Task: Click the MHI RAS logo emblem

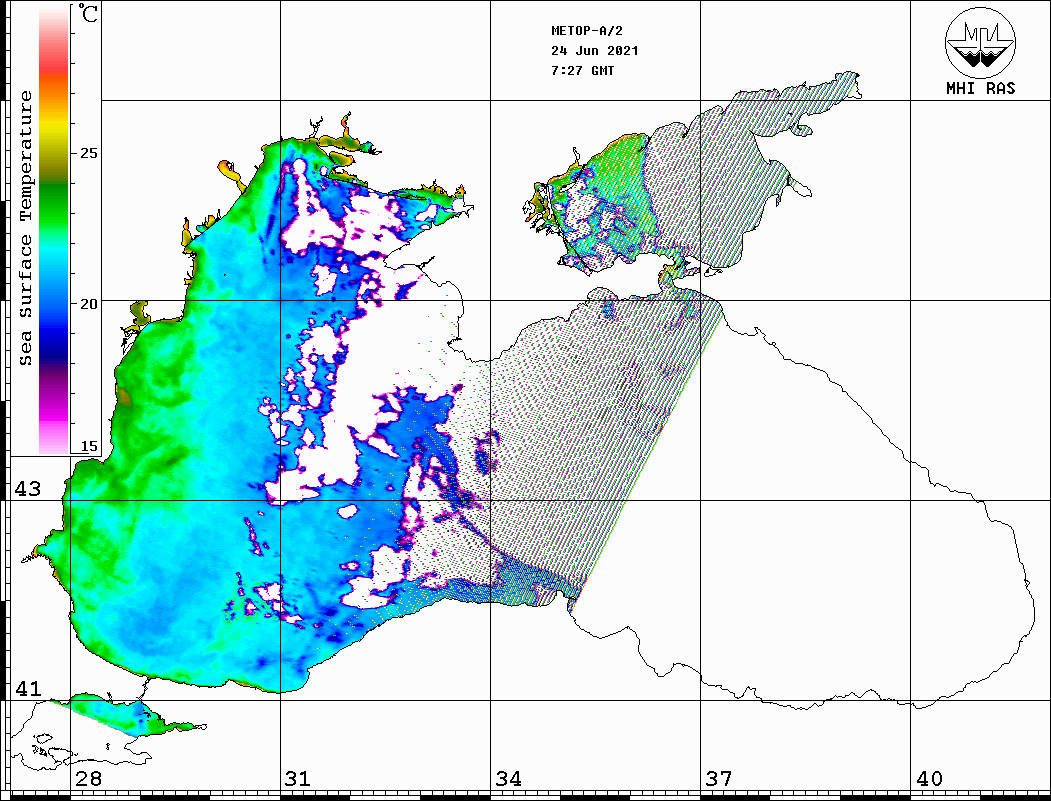Action: click(x=981, y=42)
